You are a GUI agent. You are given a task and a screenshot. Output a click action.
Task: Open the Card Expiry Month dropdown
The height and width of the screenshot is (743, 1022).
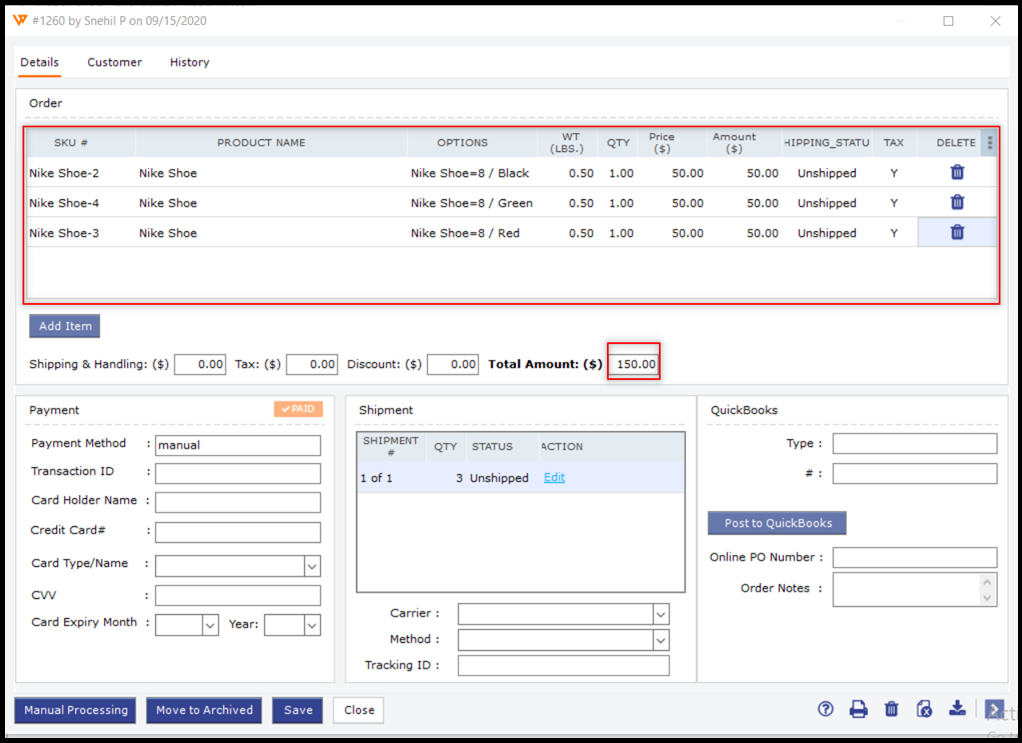click(210, 625)
